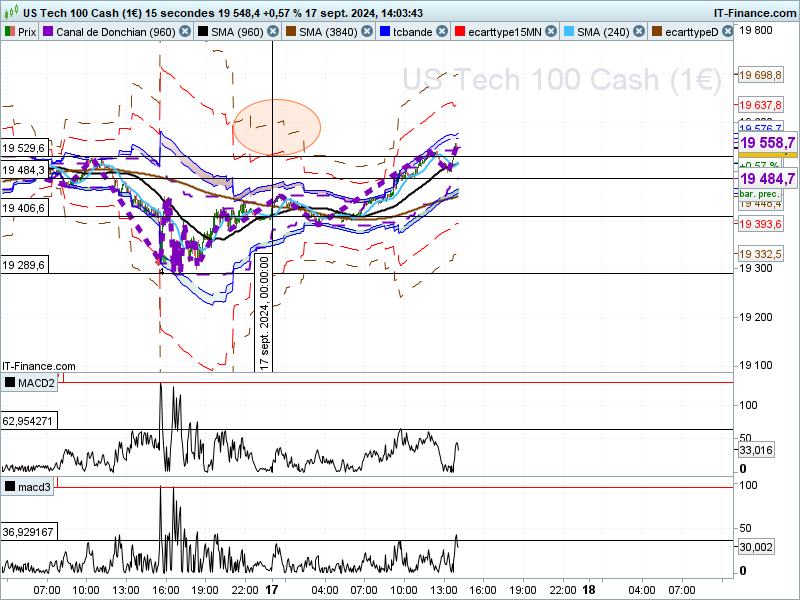This screenshot has height=600, width=800.
Task: Close the tcbande indicator
Action: coord(442,32)
